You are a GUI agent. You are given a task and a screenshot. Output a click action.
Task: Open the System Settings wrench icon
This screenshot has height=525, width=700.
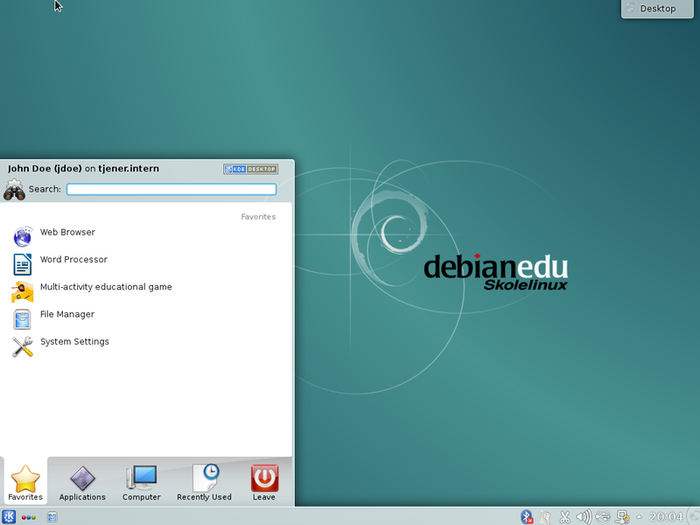point(22,346)
